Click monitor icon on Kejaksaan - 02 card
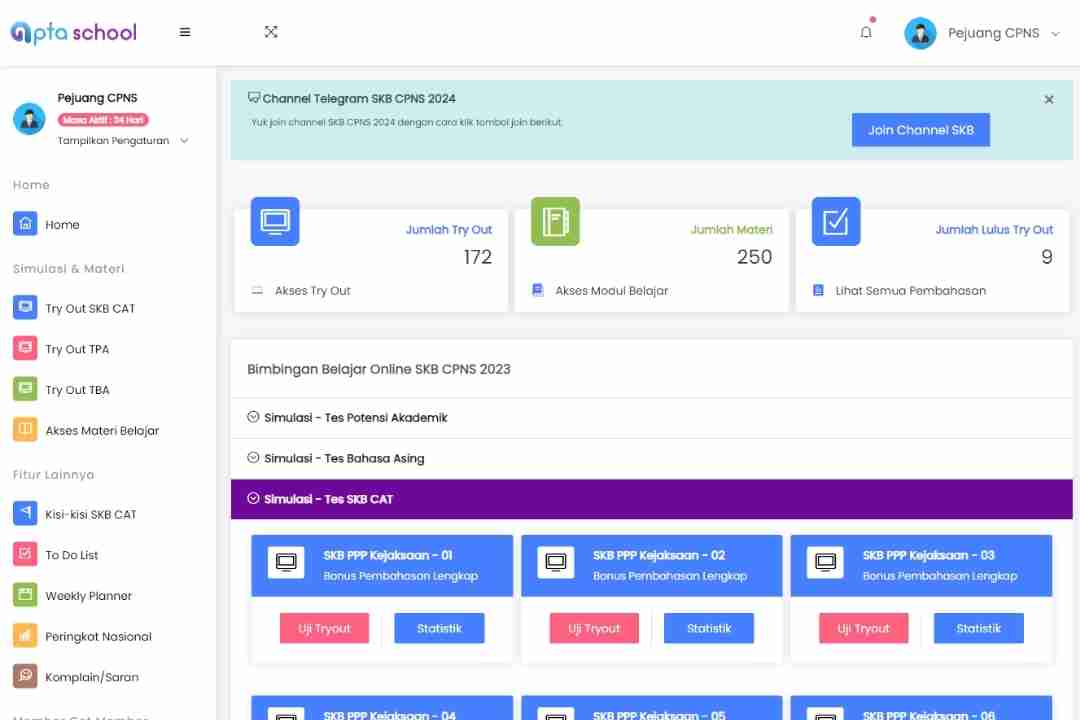Image resolution: width=1080 pixels, height=720 pixels. click(x=556, y=562)
